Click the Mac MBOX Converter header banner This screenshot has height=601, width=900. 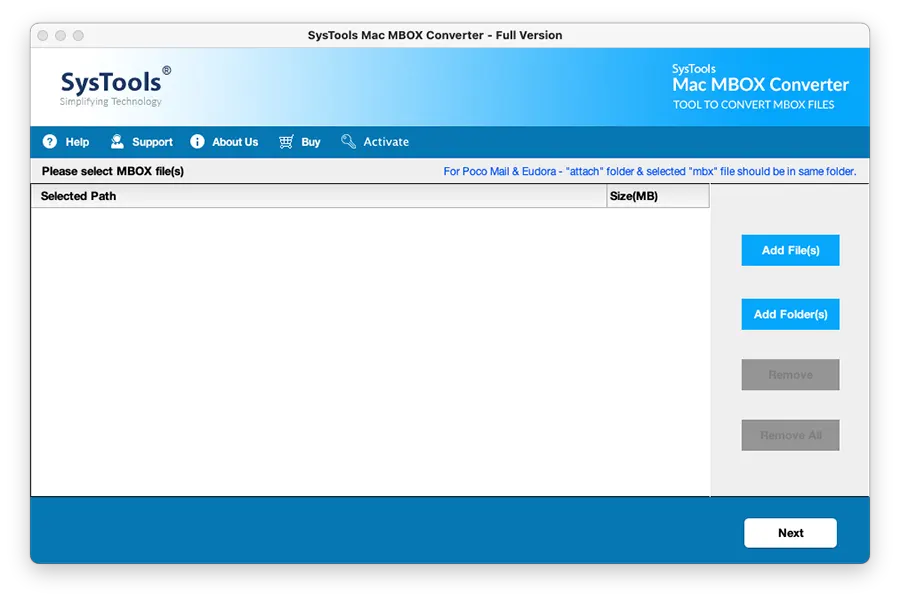click(760, 85)
